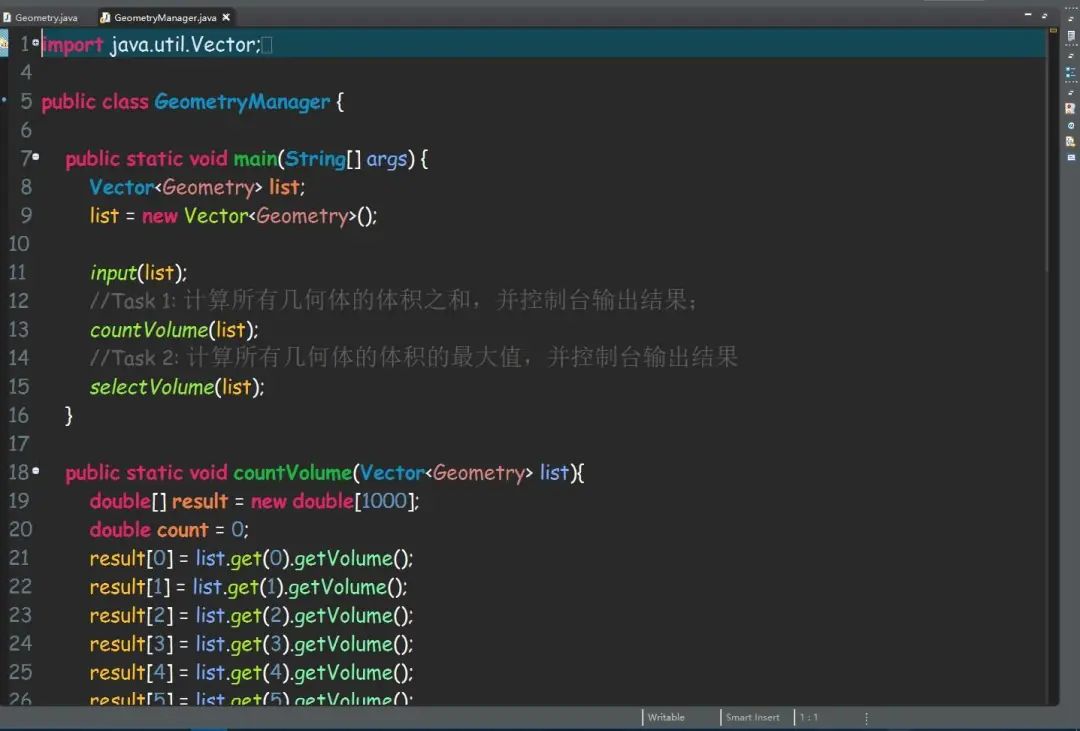Click the Smart Insert status bar field
This screenshot has width=1080, height=731.
point(752,717)
